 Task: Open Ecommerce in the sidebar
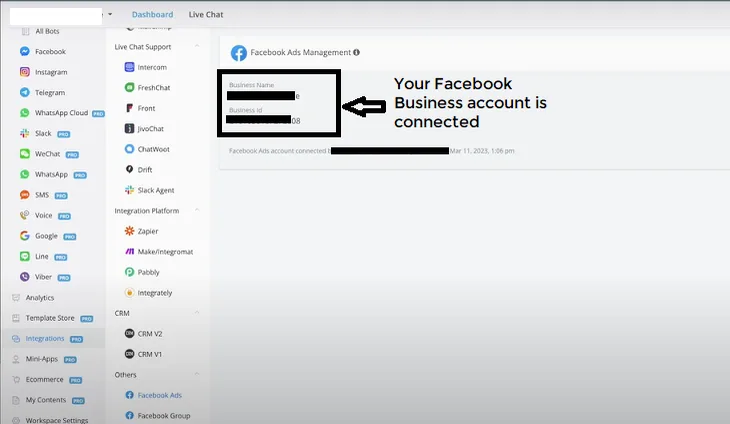45,379
